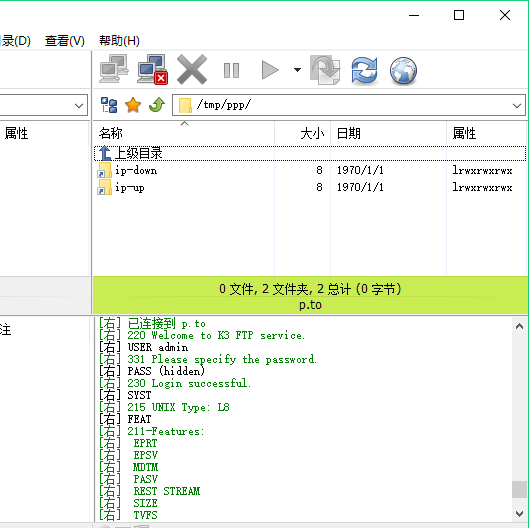Click the disconnect icon with red X

(x=152, y=69)
